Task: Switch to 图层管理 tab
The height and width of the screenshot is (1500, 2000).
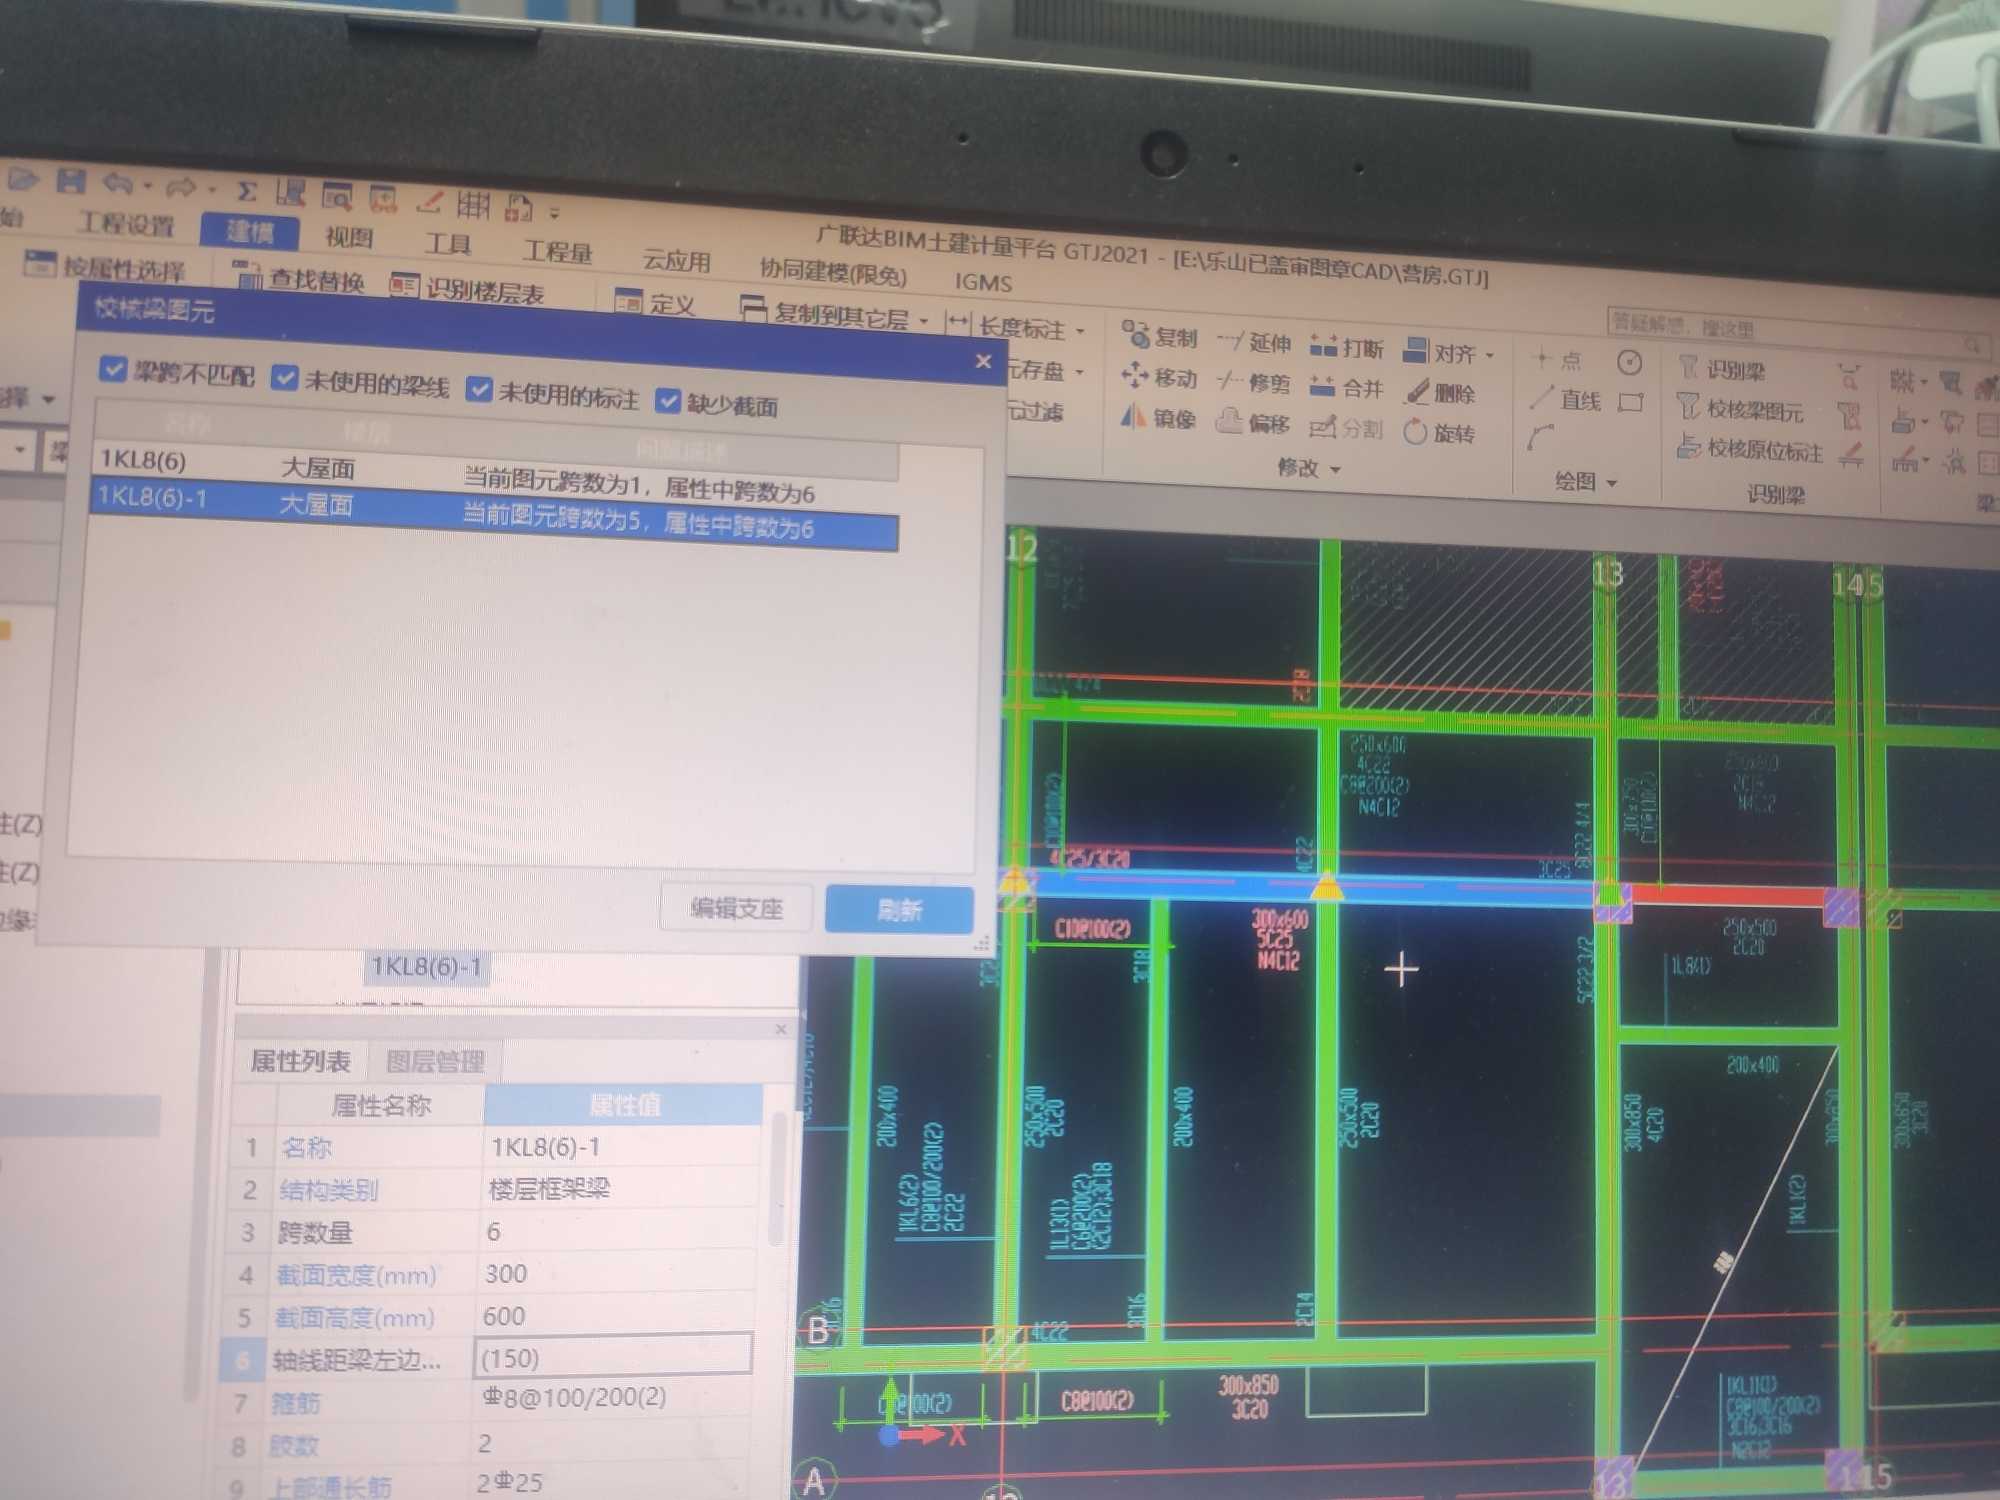Action: coord(435,1061)
